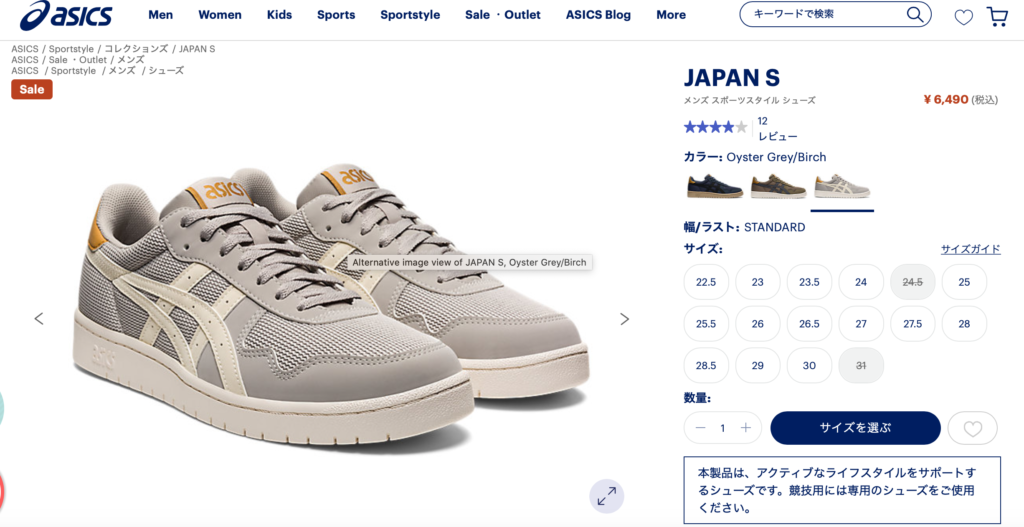The height and width of the screenshot is (527, 1024).
Task: Select size 26.5
Action: pyautogui.click(x=809, y=324)
